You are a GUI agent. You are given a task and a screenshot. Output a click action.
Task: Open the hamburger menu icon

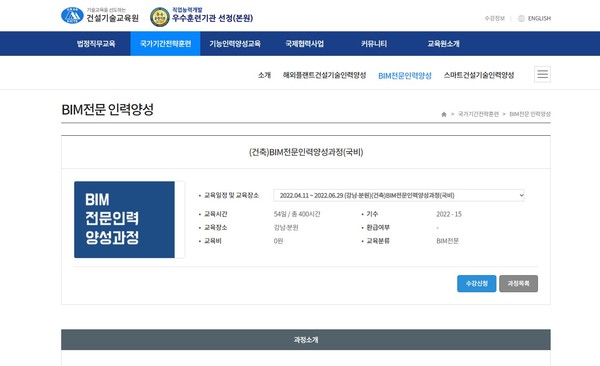[542, 74]
